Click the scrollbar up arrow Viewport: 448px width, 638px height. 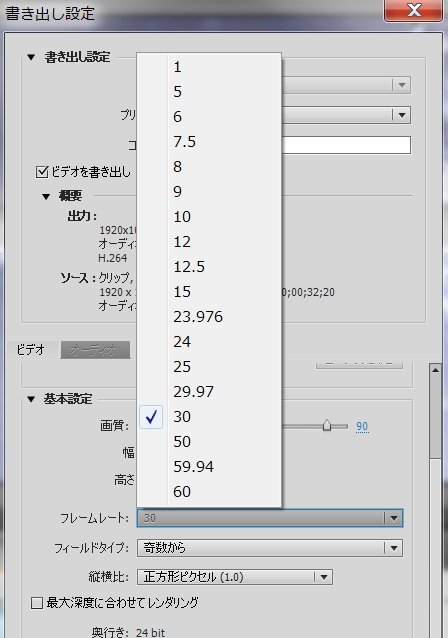[435, 370]
